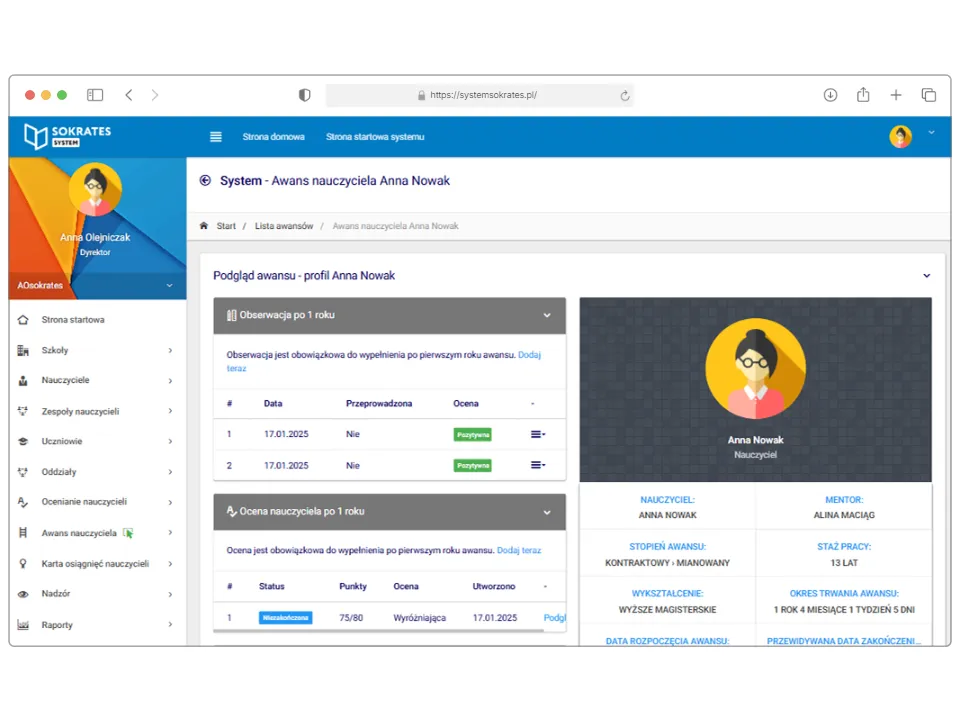Click the hamburger menu icon in header
This screenshot has height=720, width=960.
(x=215, y=137)
